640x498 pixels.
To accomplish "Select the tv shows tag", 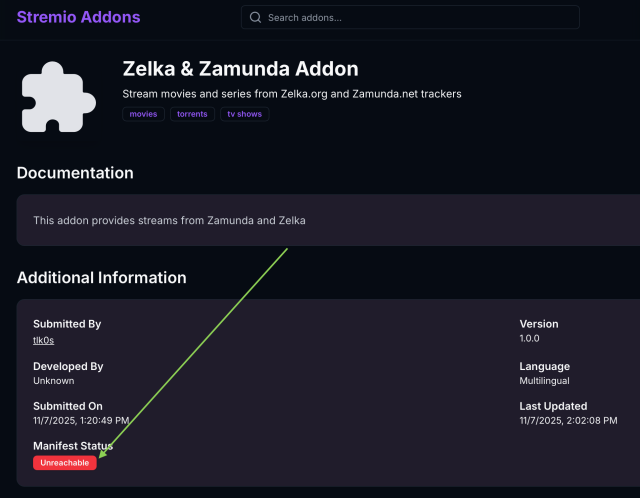I will 245,114.
